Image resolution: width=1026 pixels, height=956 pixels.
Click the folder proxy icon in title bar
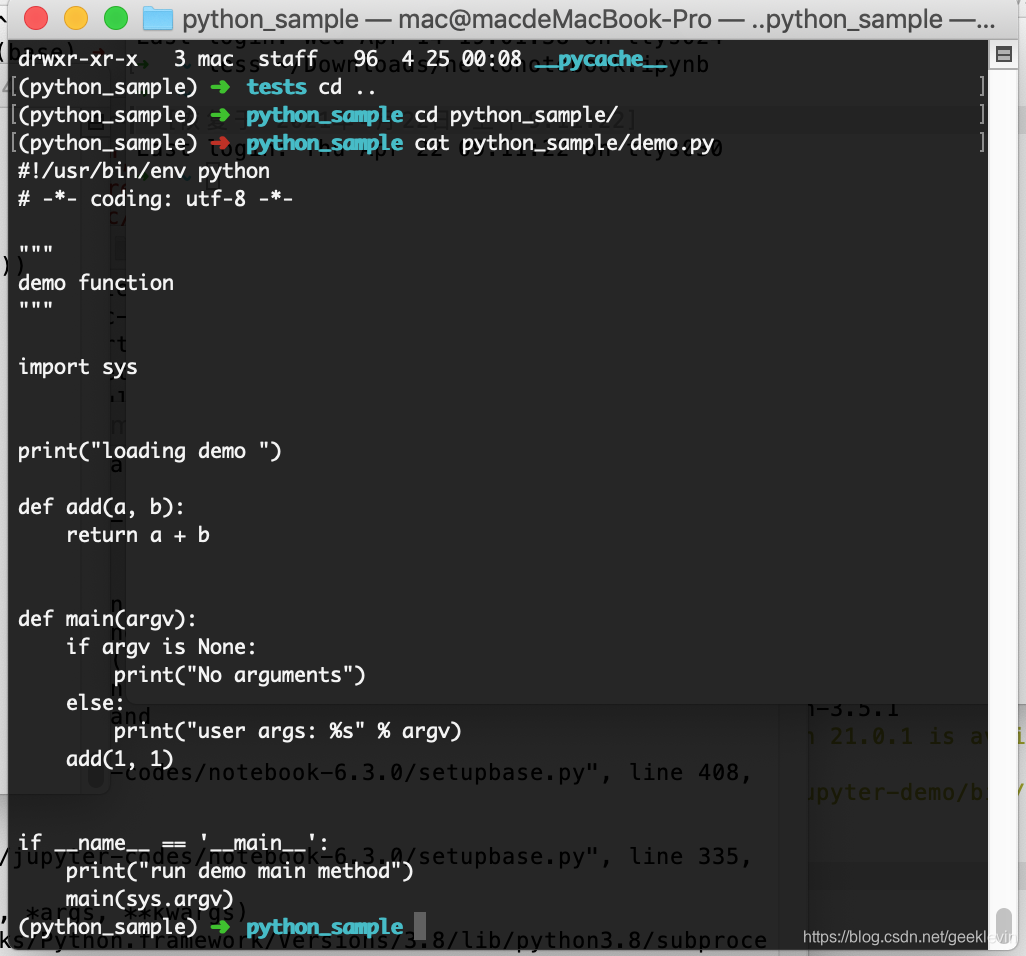(158, 19)
